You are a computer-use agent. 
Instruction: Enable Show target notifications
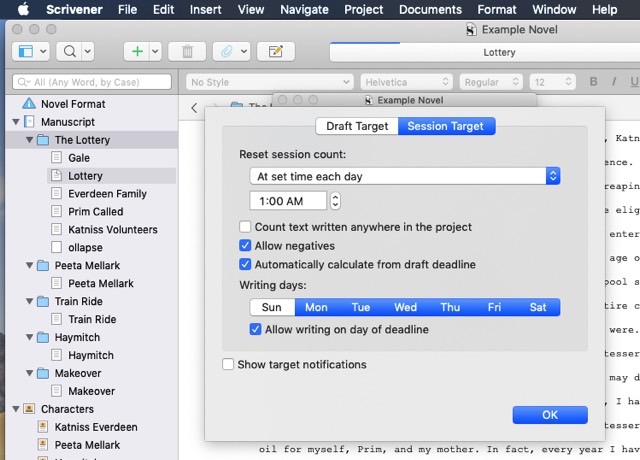[x=228, y=364]
